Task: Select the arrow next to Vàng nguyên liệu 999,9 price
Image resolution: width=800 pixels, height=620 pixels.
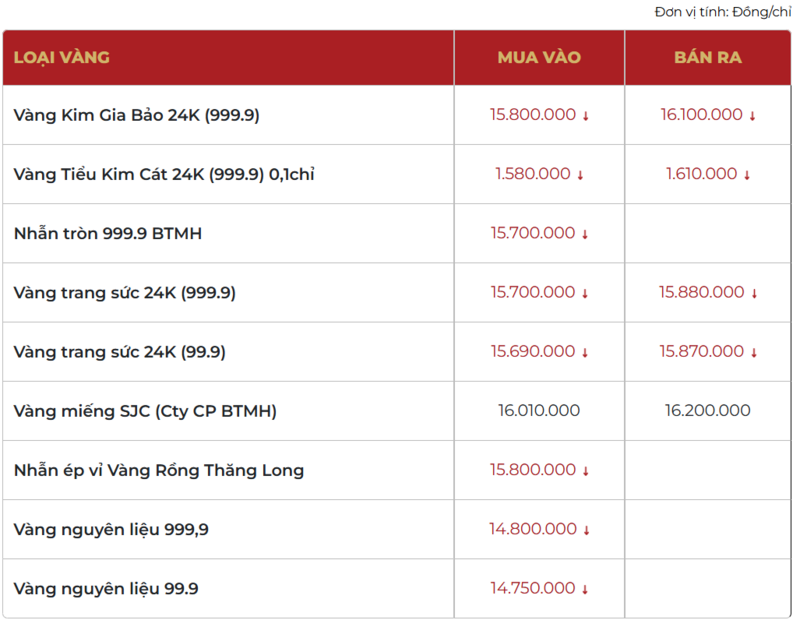Action: click(585, 529)
